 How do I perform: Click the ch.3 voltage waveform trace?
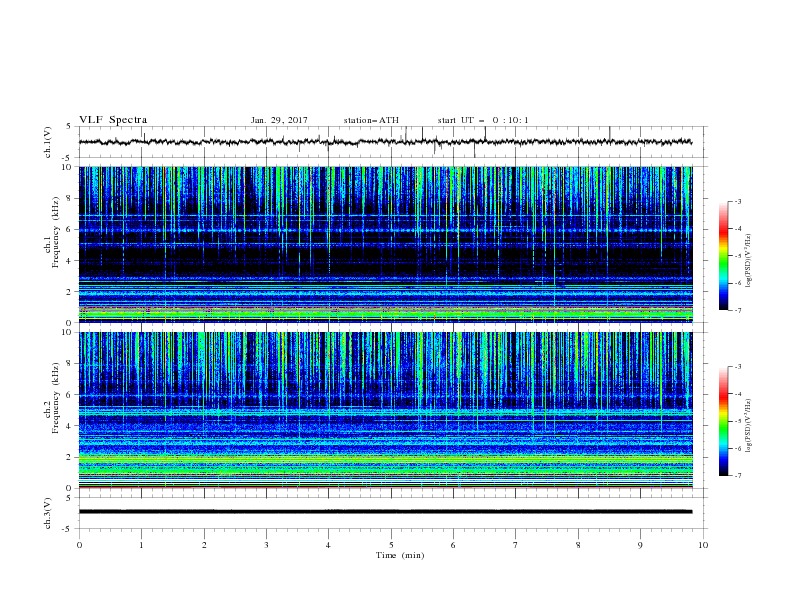tap(385, 512)
